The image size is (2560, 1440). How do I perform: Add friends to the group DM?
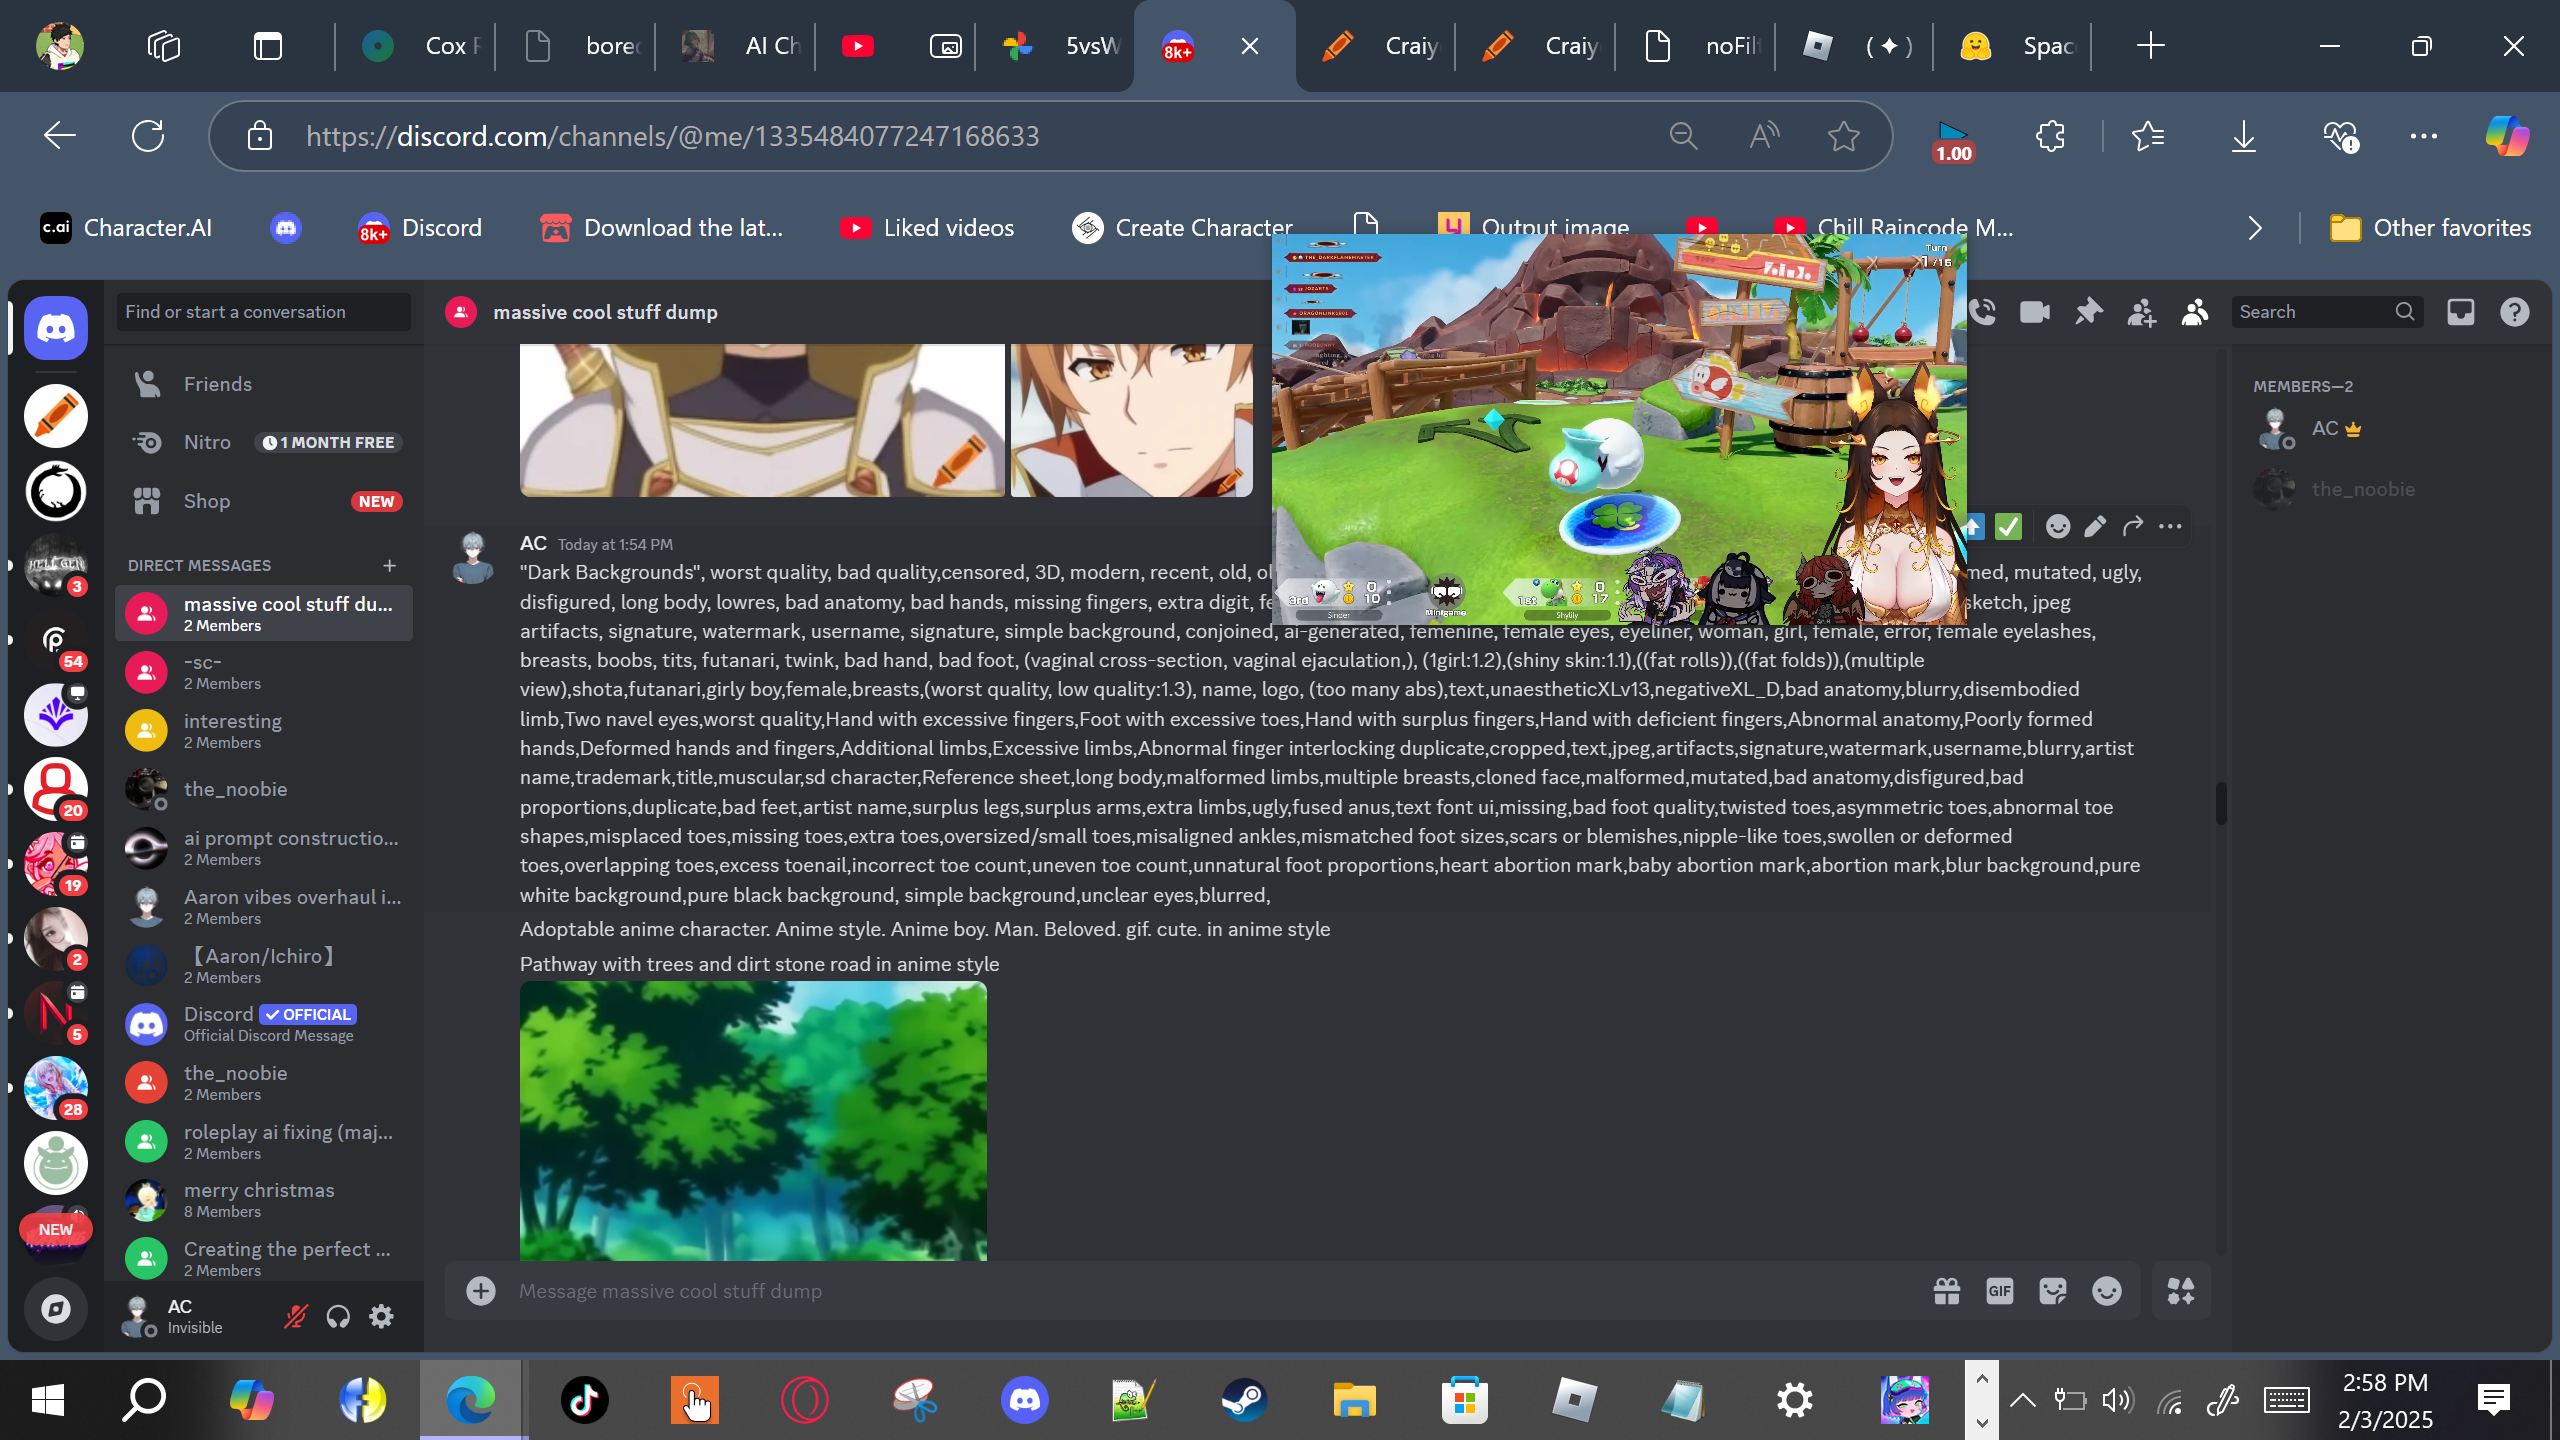click(2141, 312)
